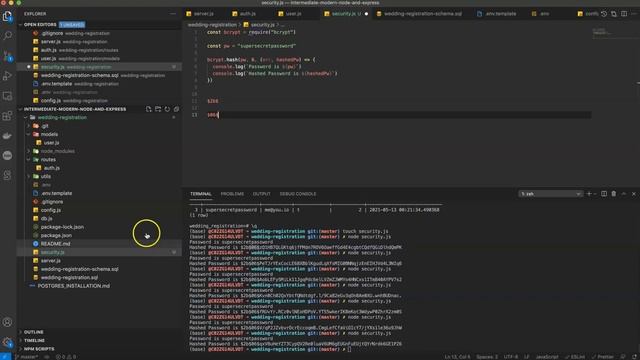Open Remote Explorer in activity bar

pyautogui.click(x=7, y=96)
